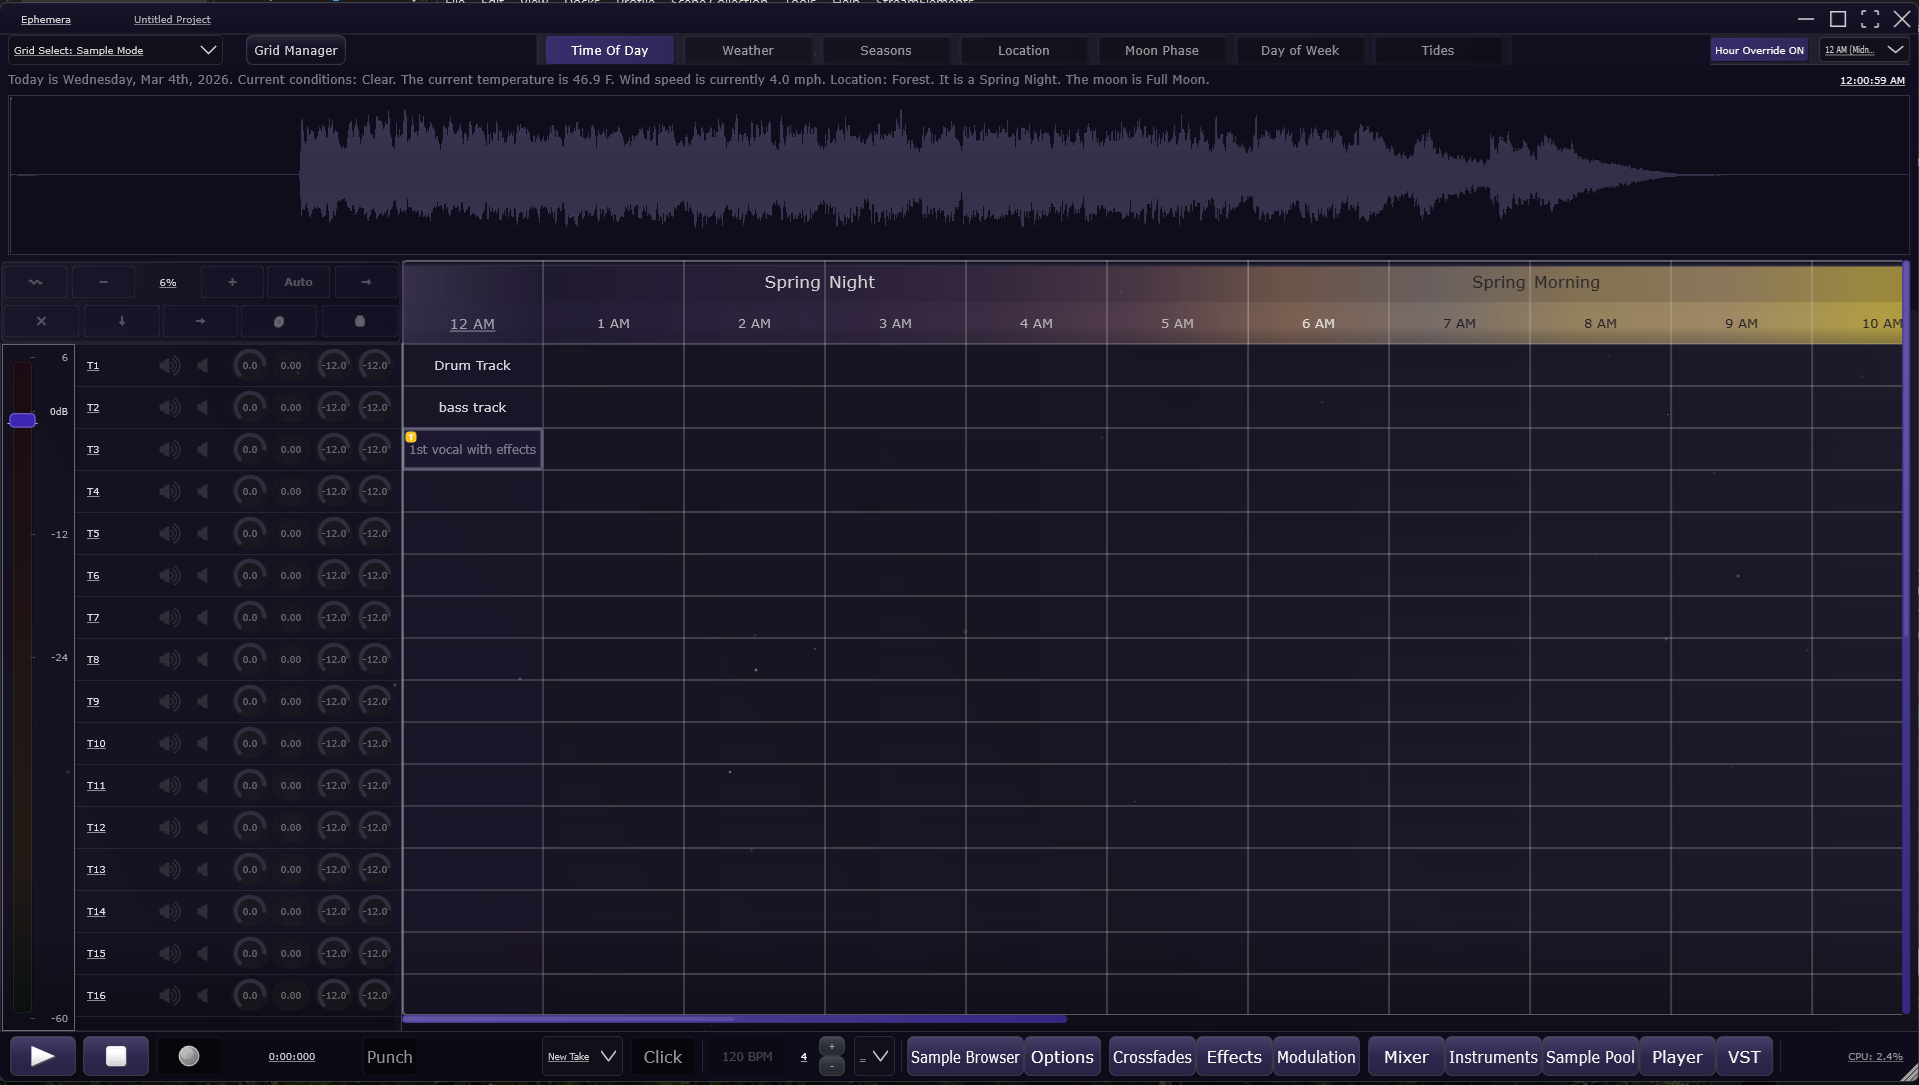Open the Sample Browser panel
The image size is (1919, 1085).
click(x=964, y=1056)
